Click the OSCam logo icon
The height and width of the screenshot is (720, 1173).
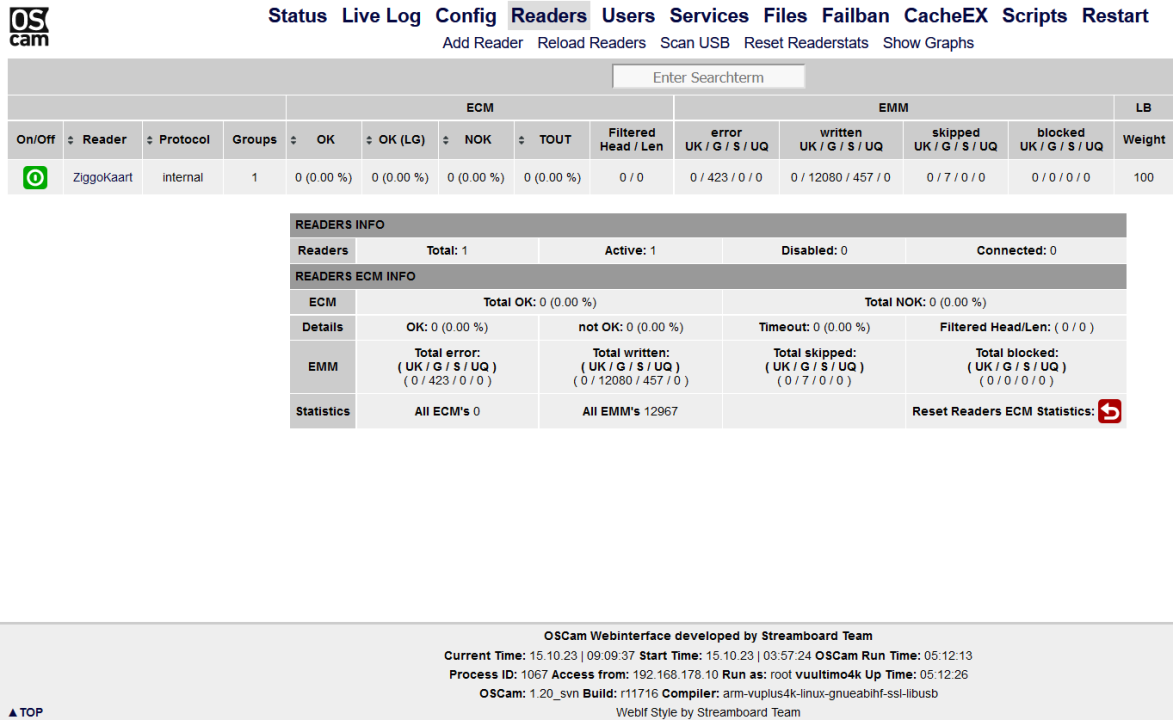tap(29, 27)
